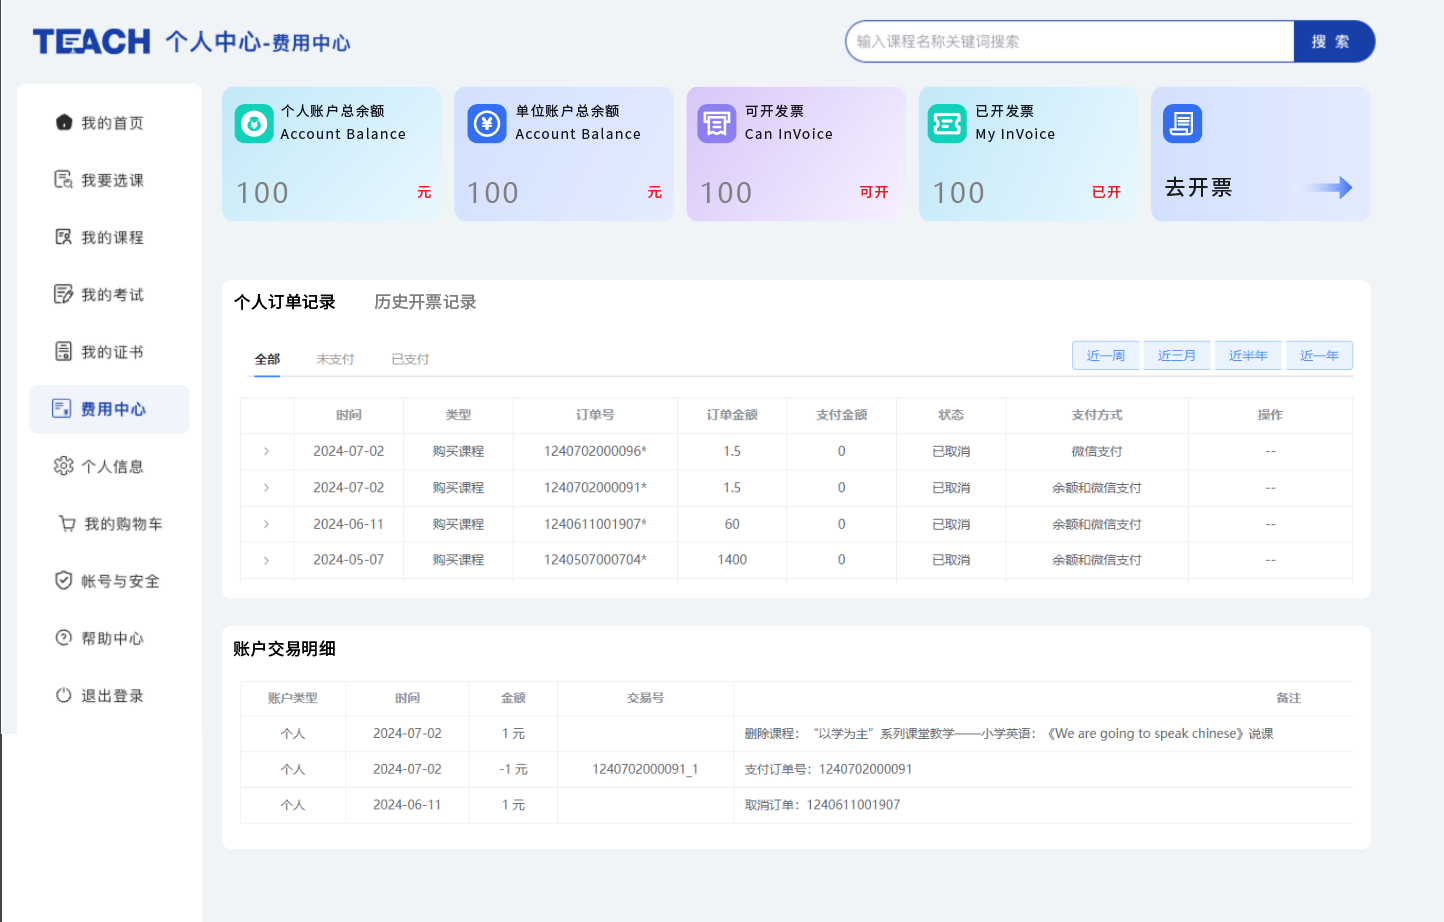This screenshot has height=922, width=1444.
Task: Click the green My Invoice ticket icon
Action: 947,124
